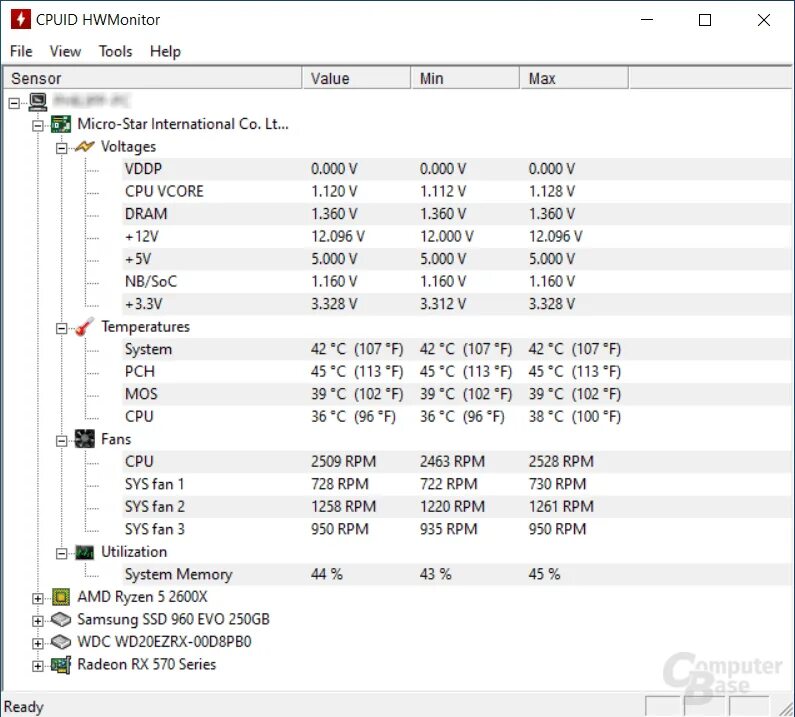The width and height of the screenshot is (795, 717).
Task: Grab the window size grip corner
Action: pos(786,708)
